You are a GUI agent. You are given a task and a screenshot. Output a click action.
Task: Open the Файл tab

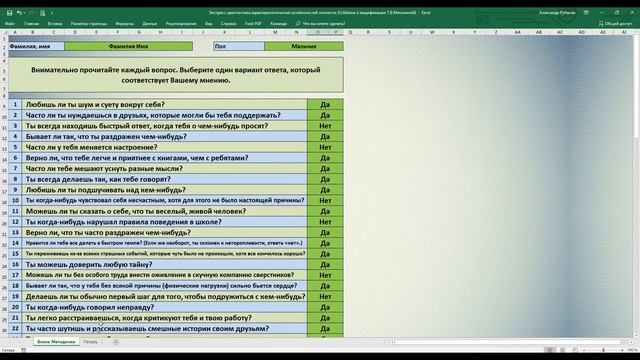(x=10, y=24)
